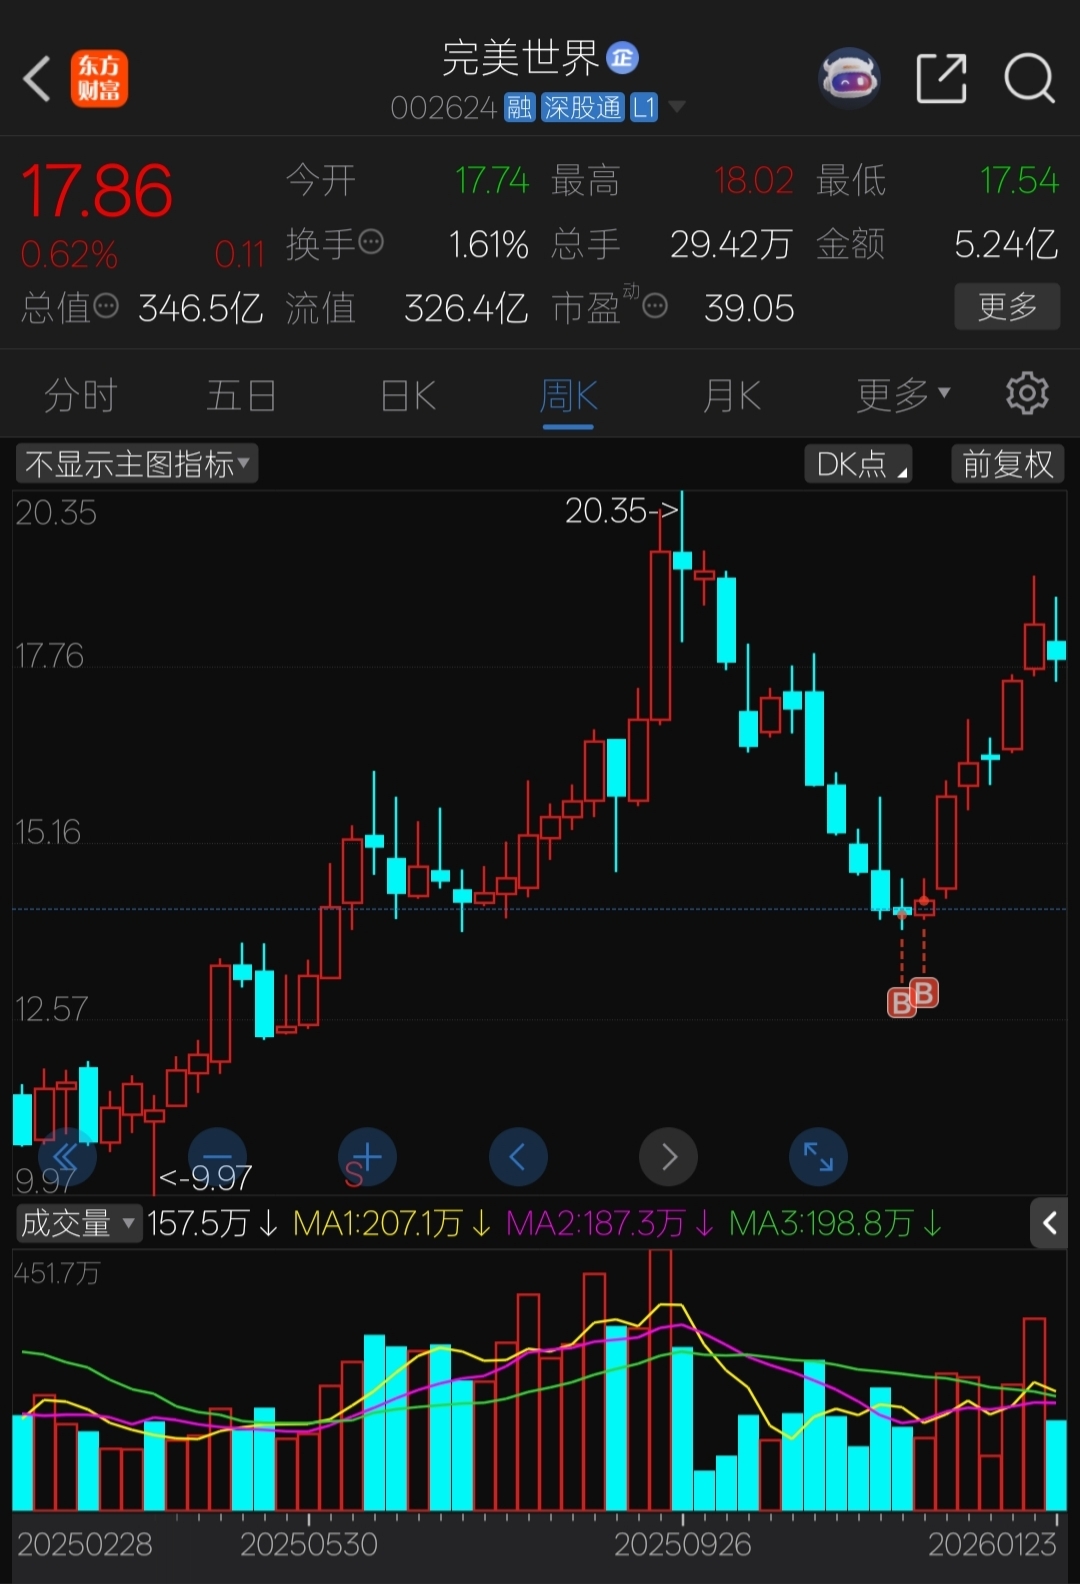Tap date label 20250530 on time axis

[309, 1545]
